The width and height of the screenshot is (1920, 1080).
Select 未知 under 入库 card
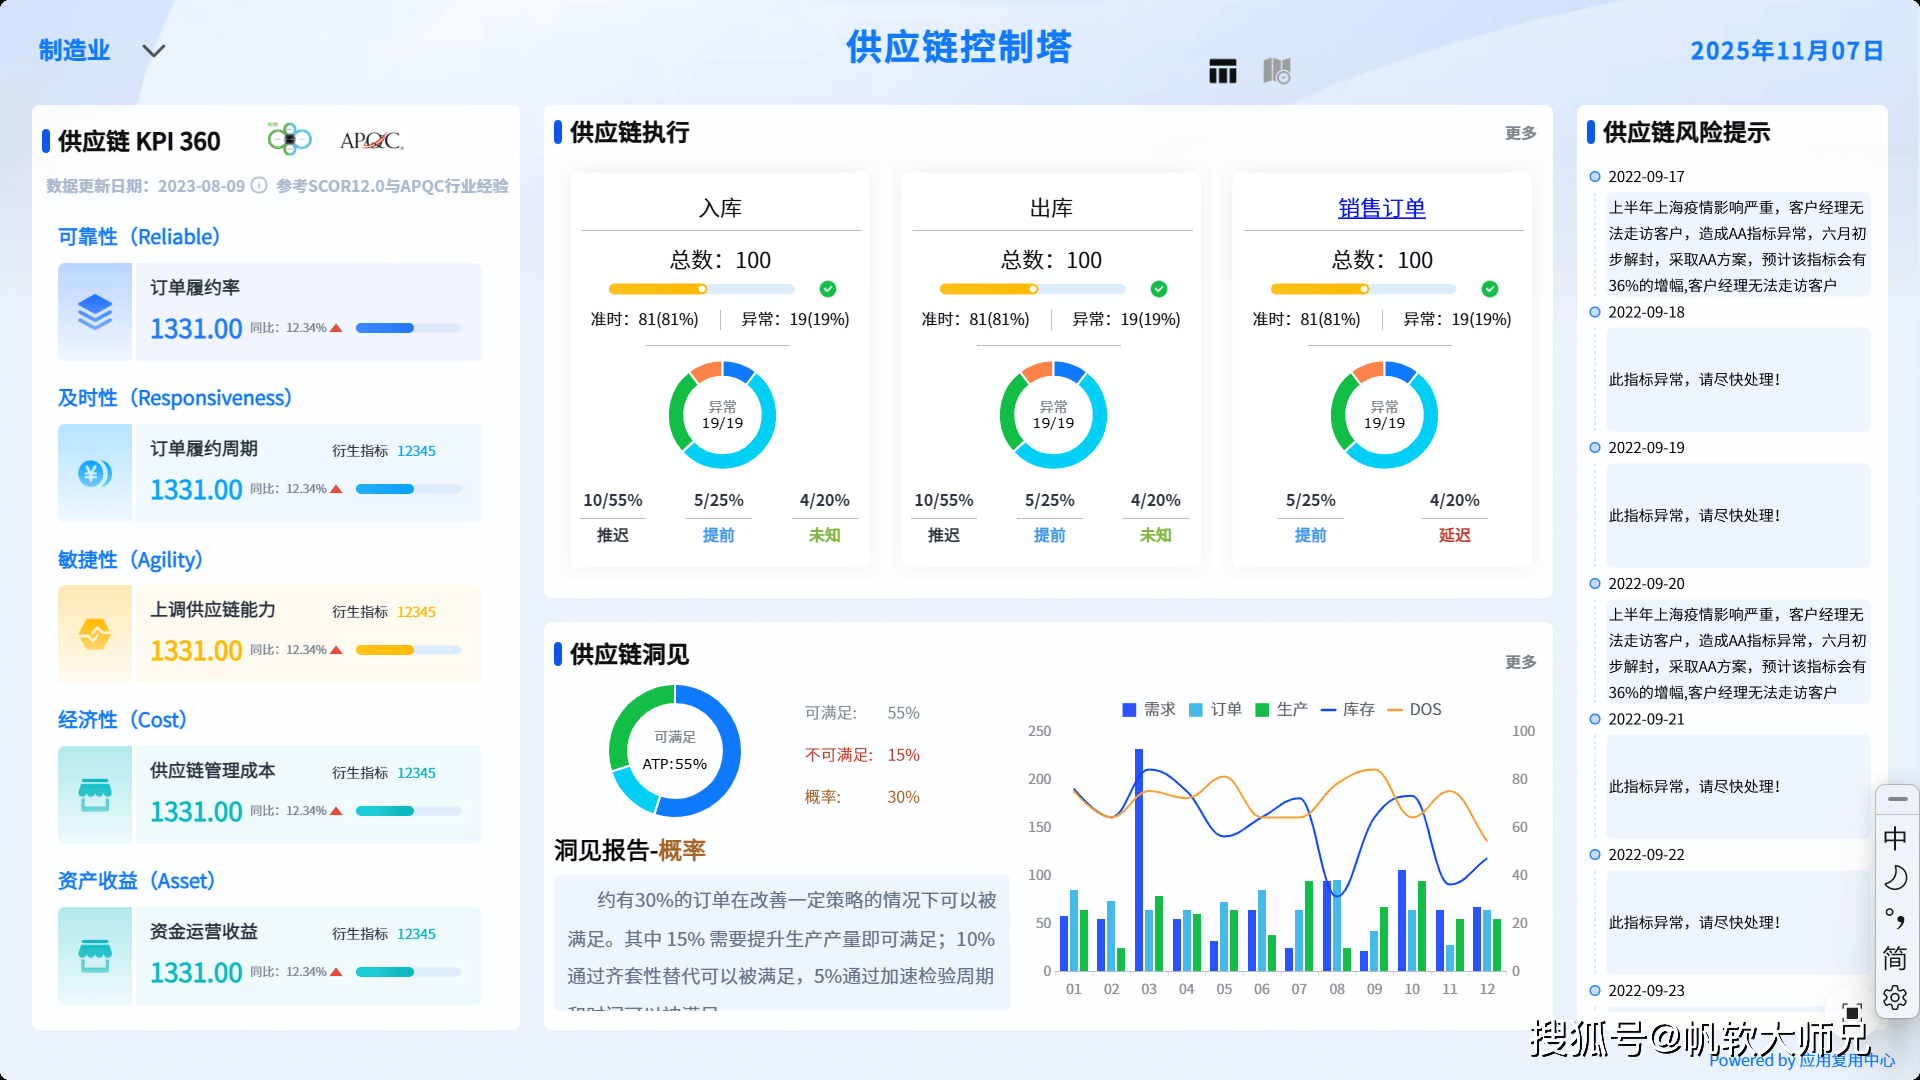(x=825, y=535)
